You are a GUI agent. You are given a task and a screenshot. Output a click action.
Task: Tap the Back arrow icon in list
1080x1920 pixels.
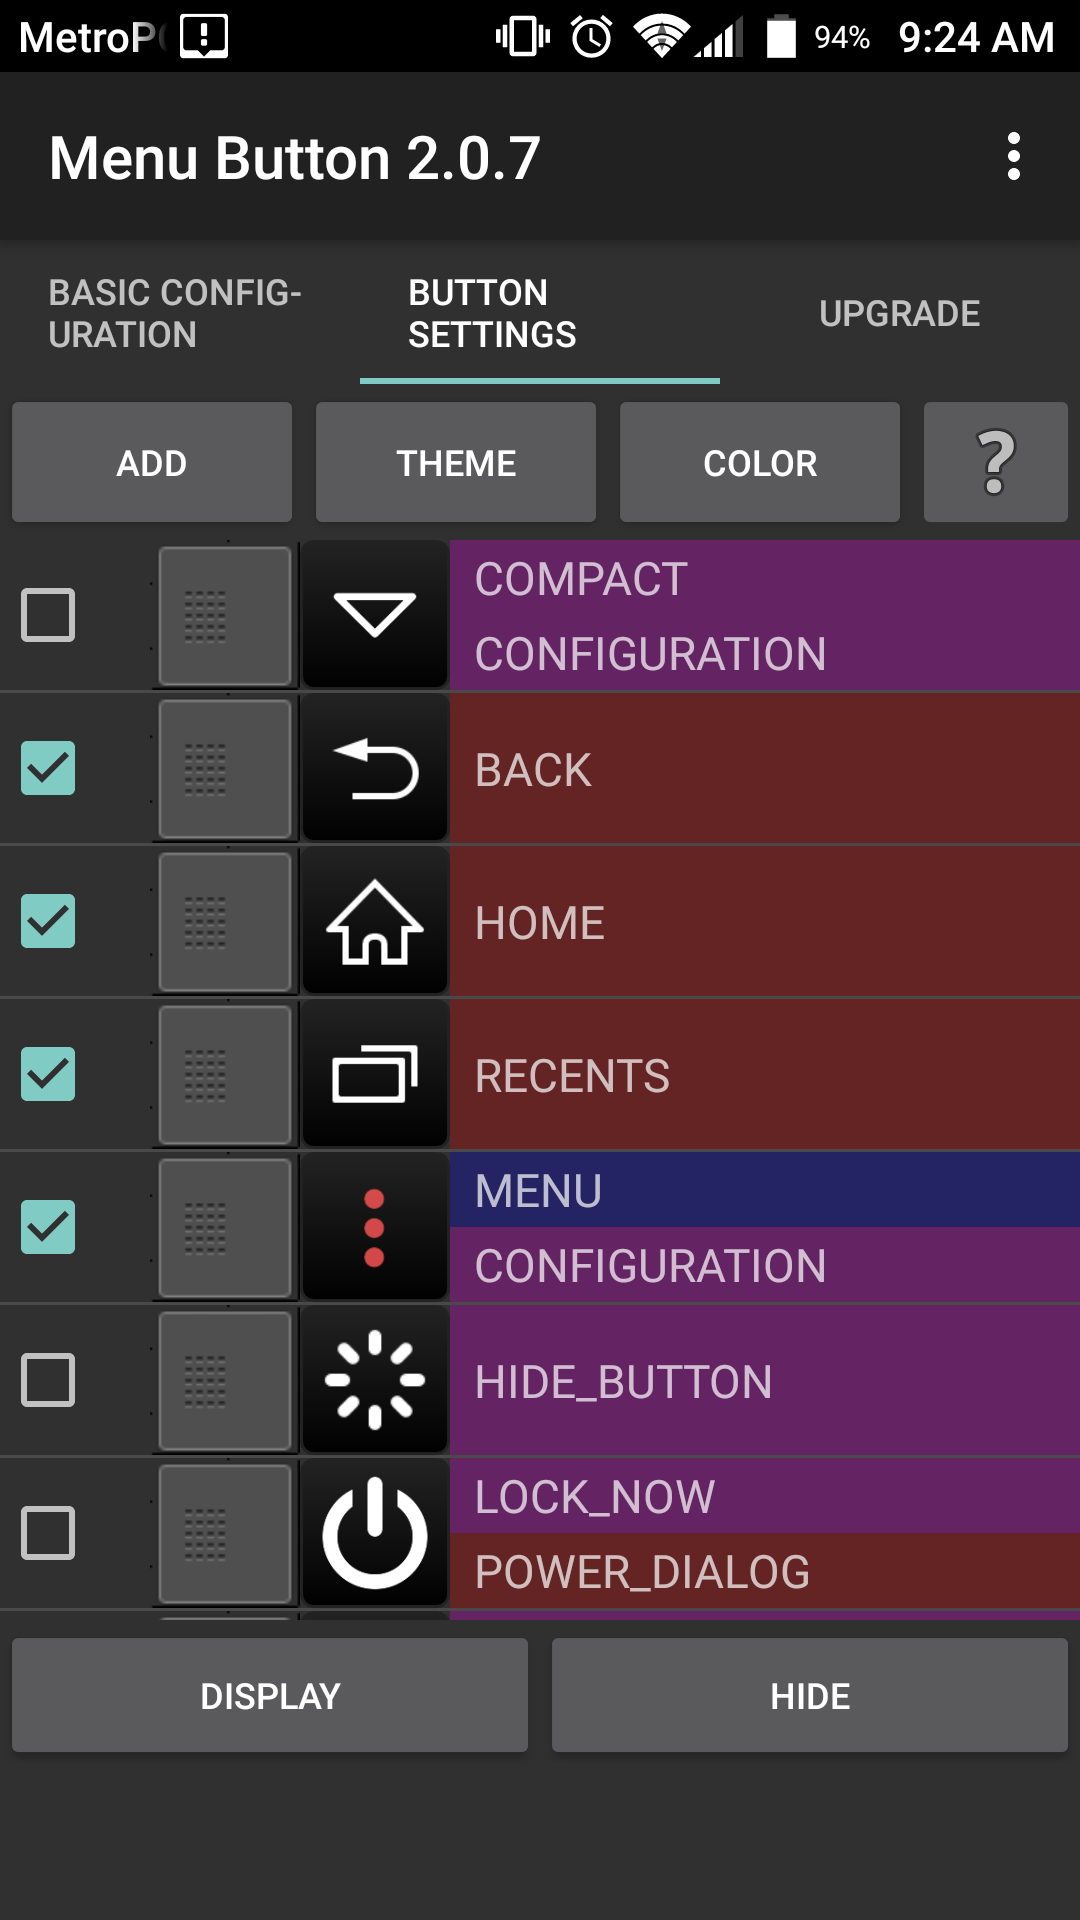(375, 768)
